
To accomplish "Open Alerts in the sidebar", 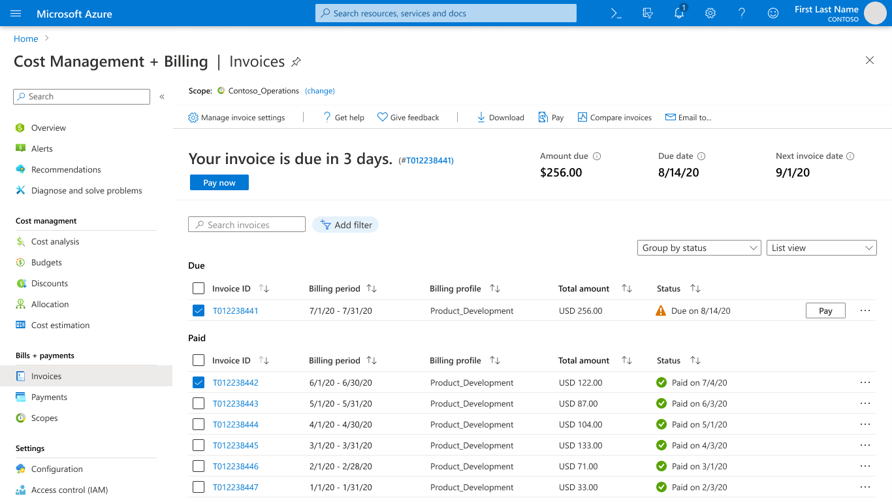I will pos(42,149).
